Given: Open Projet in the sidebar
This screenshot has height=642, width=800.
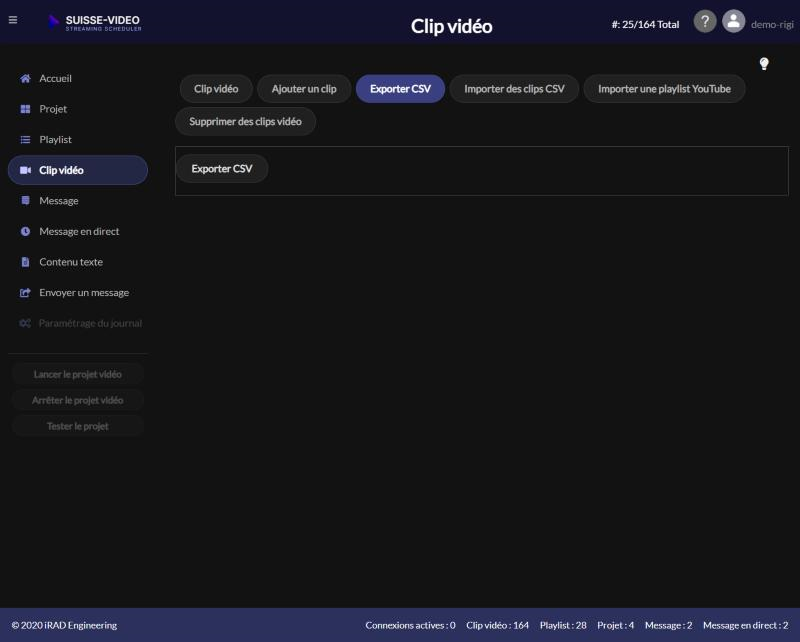Looking at the screenshot, I should pos(78,109).
